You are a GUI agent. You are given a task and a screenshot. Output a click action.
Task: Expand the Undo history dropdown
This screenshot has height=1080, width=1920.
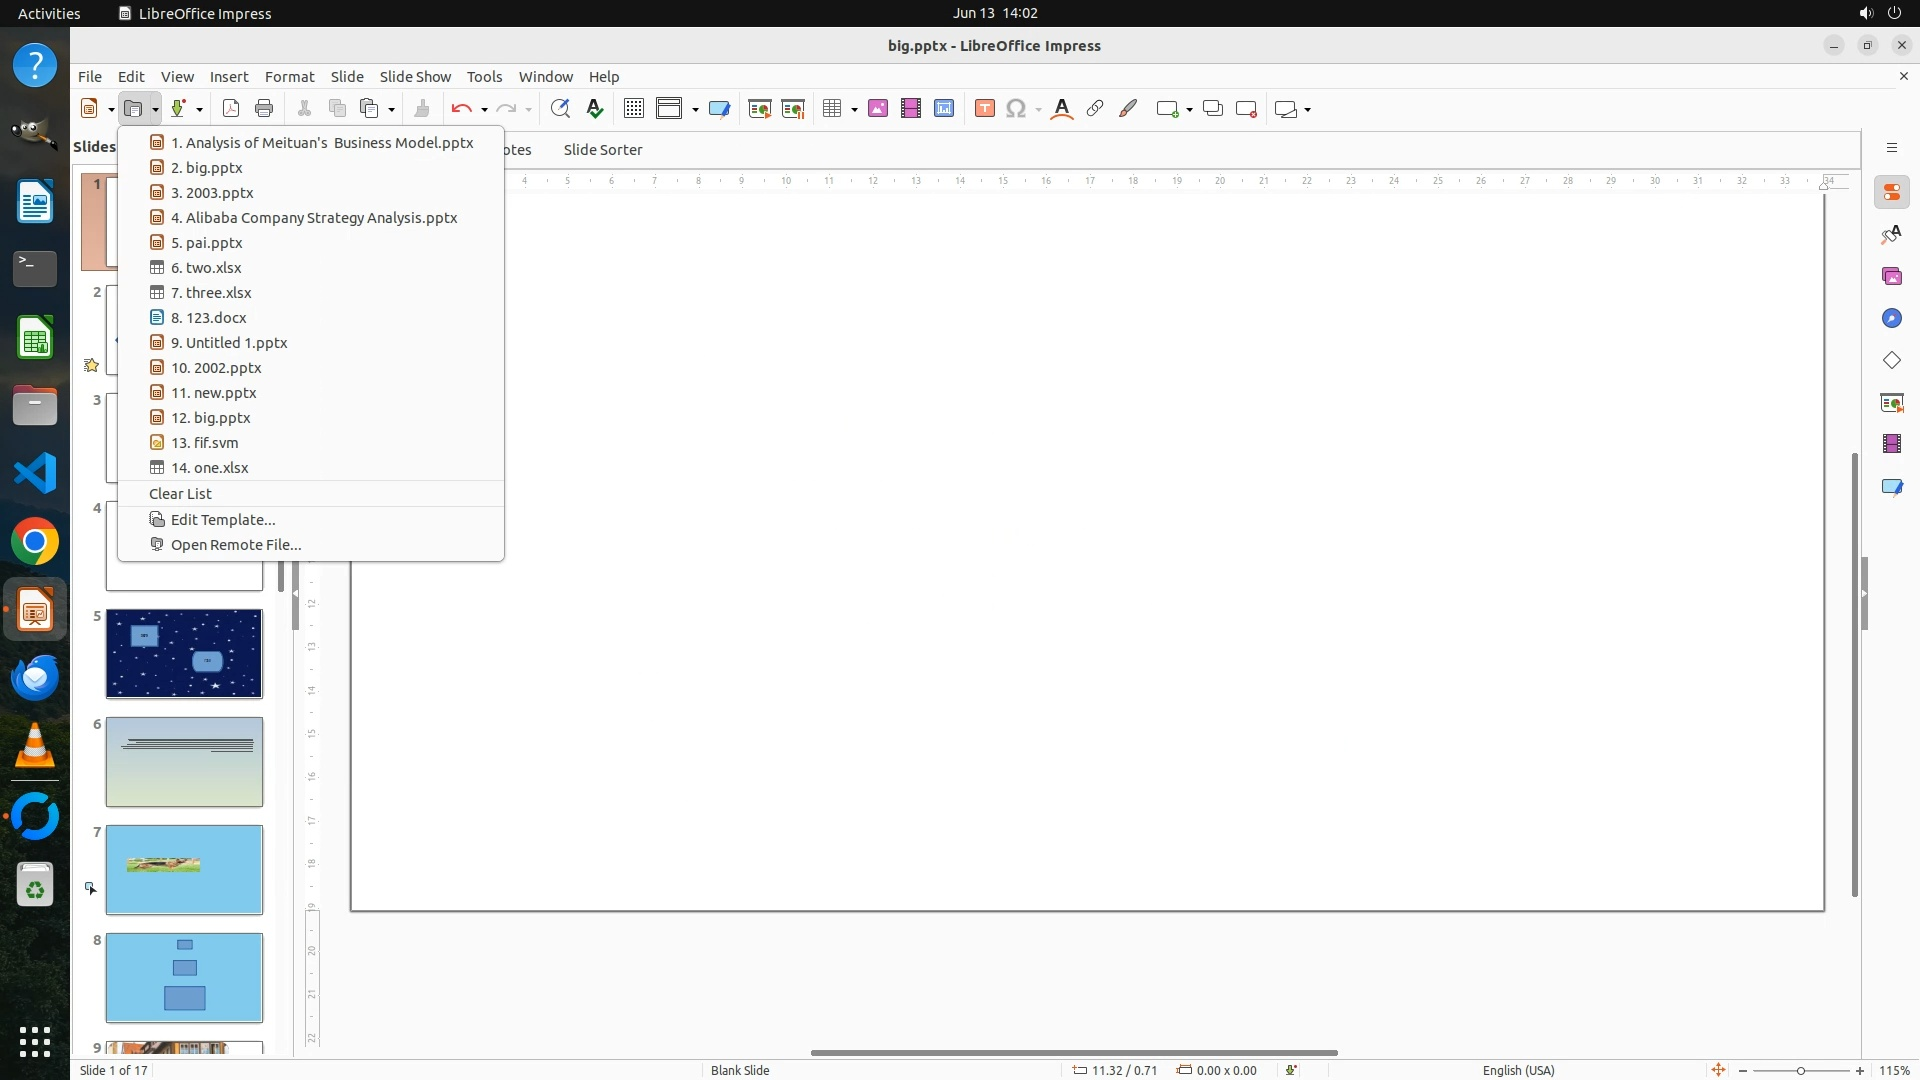coord(484,109)
